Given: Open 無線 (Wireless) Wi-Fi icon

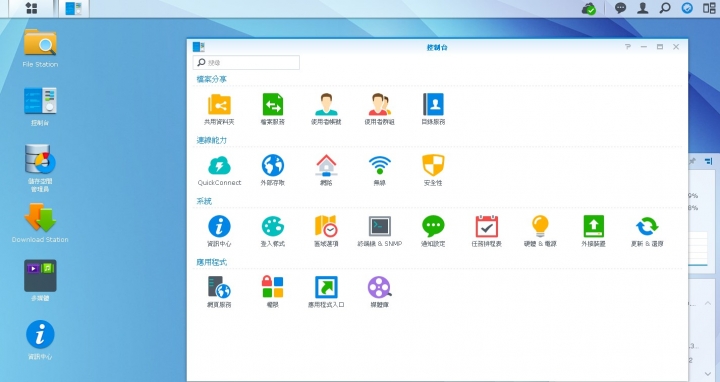Looking at the screenshot, I should pyautogui.click(x=380, y=165).
